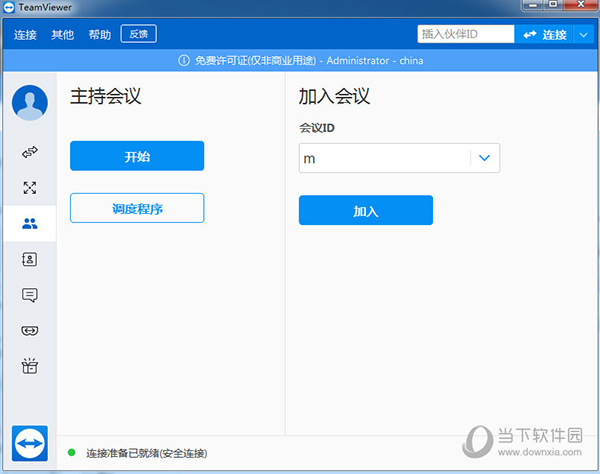600x474 pixels.
Task: Click the 连接准备已就绪(安全连接) status text
Action: pyautogui.click(x=147, y=453)
